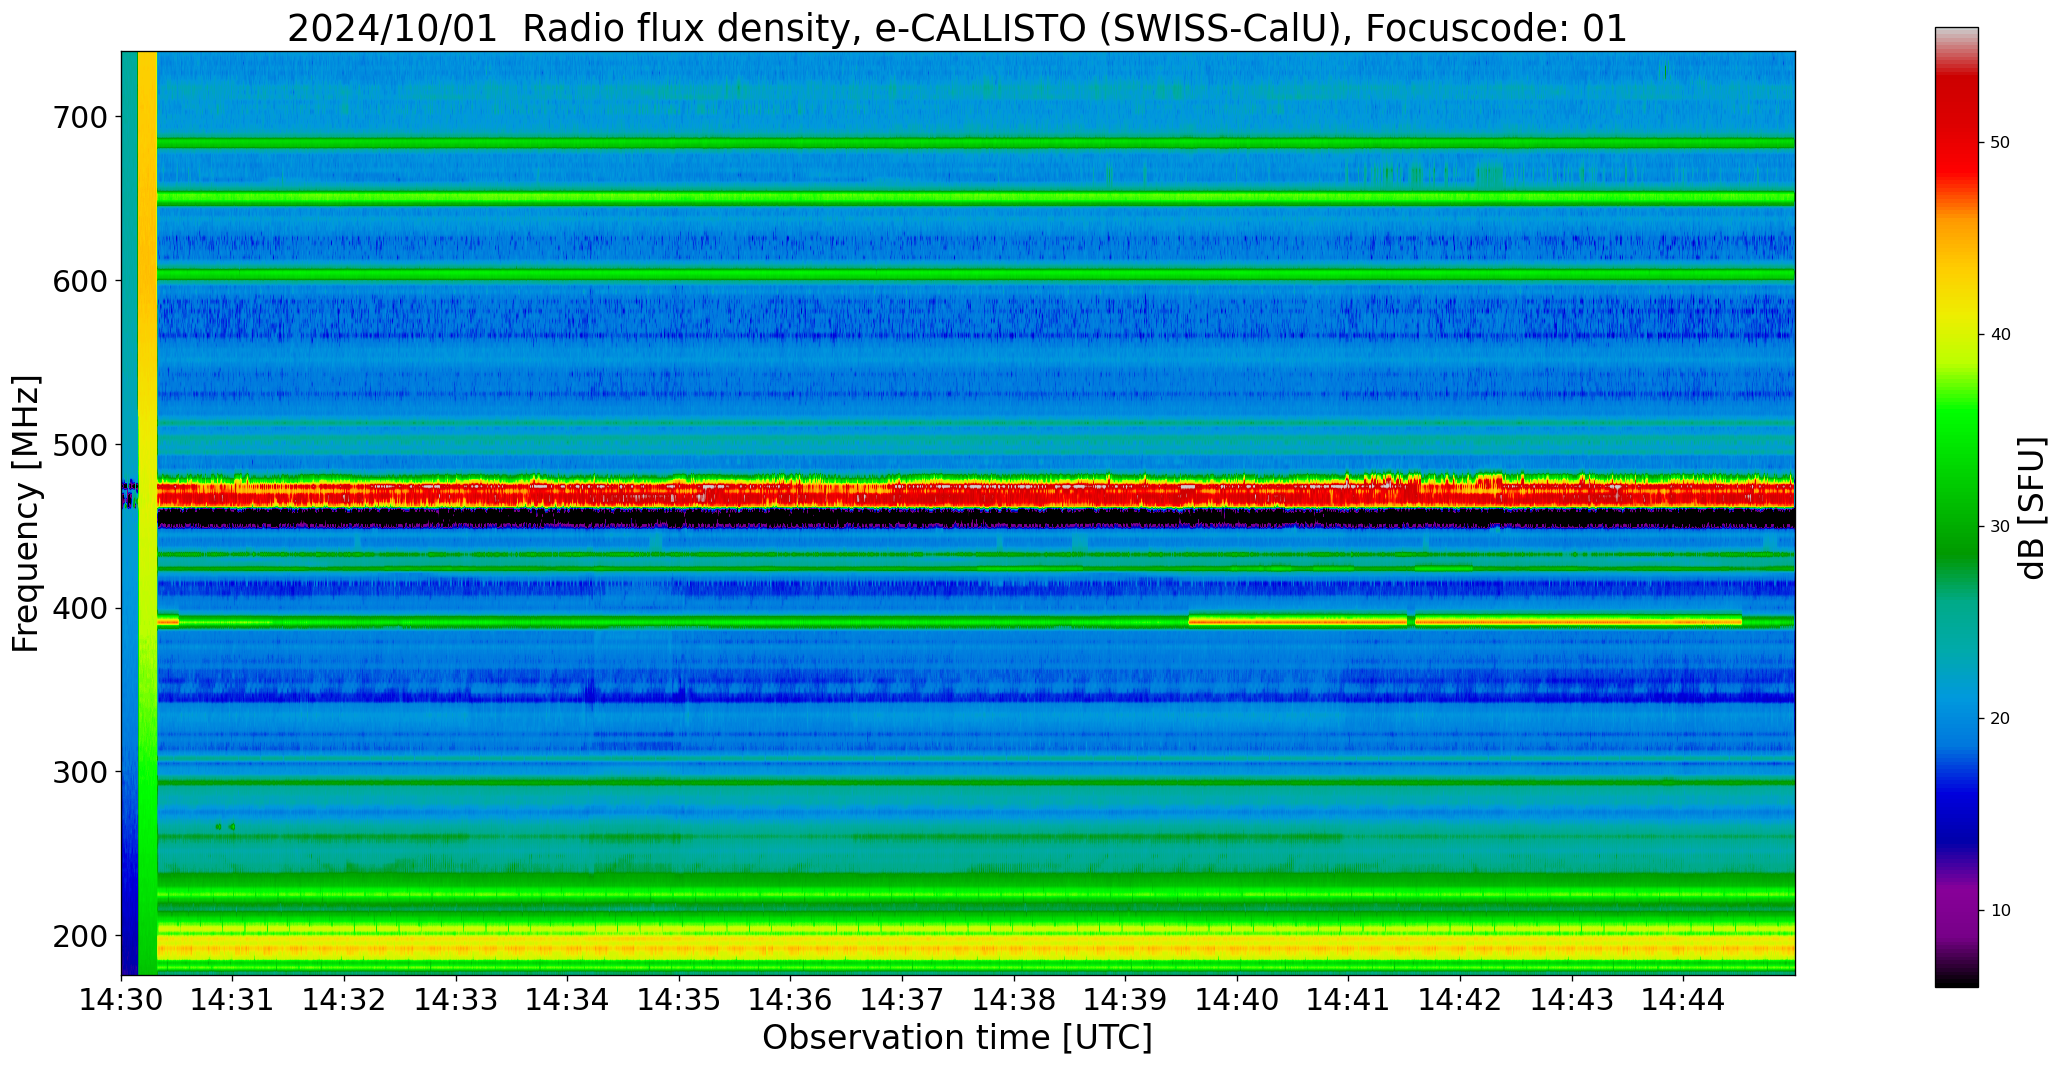The width and height of the screenshot is (2062, 1067).
Task: Click the colorbar tick label 40
Action: 2001,335
